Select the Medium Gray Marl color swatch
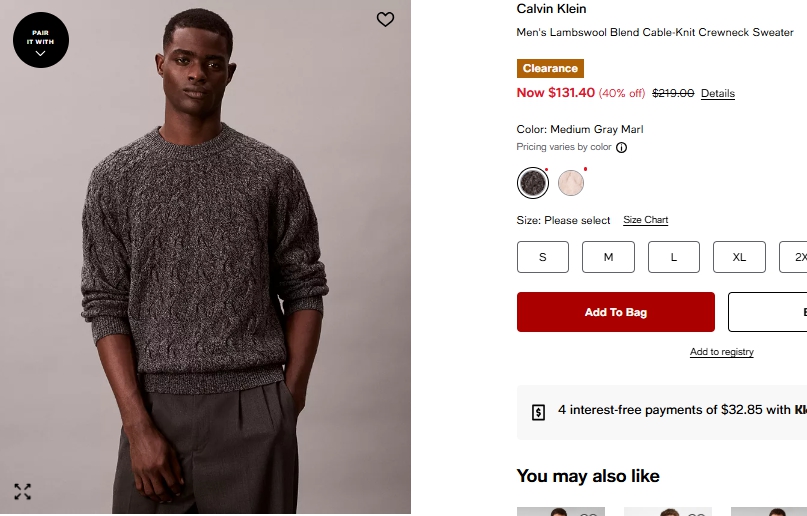807x516 pixels. click(533, 183)
